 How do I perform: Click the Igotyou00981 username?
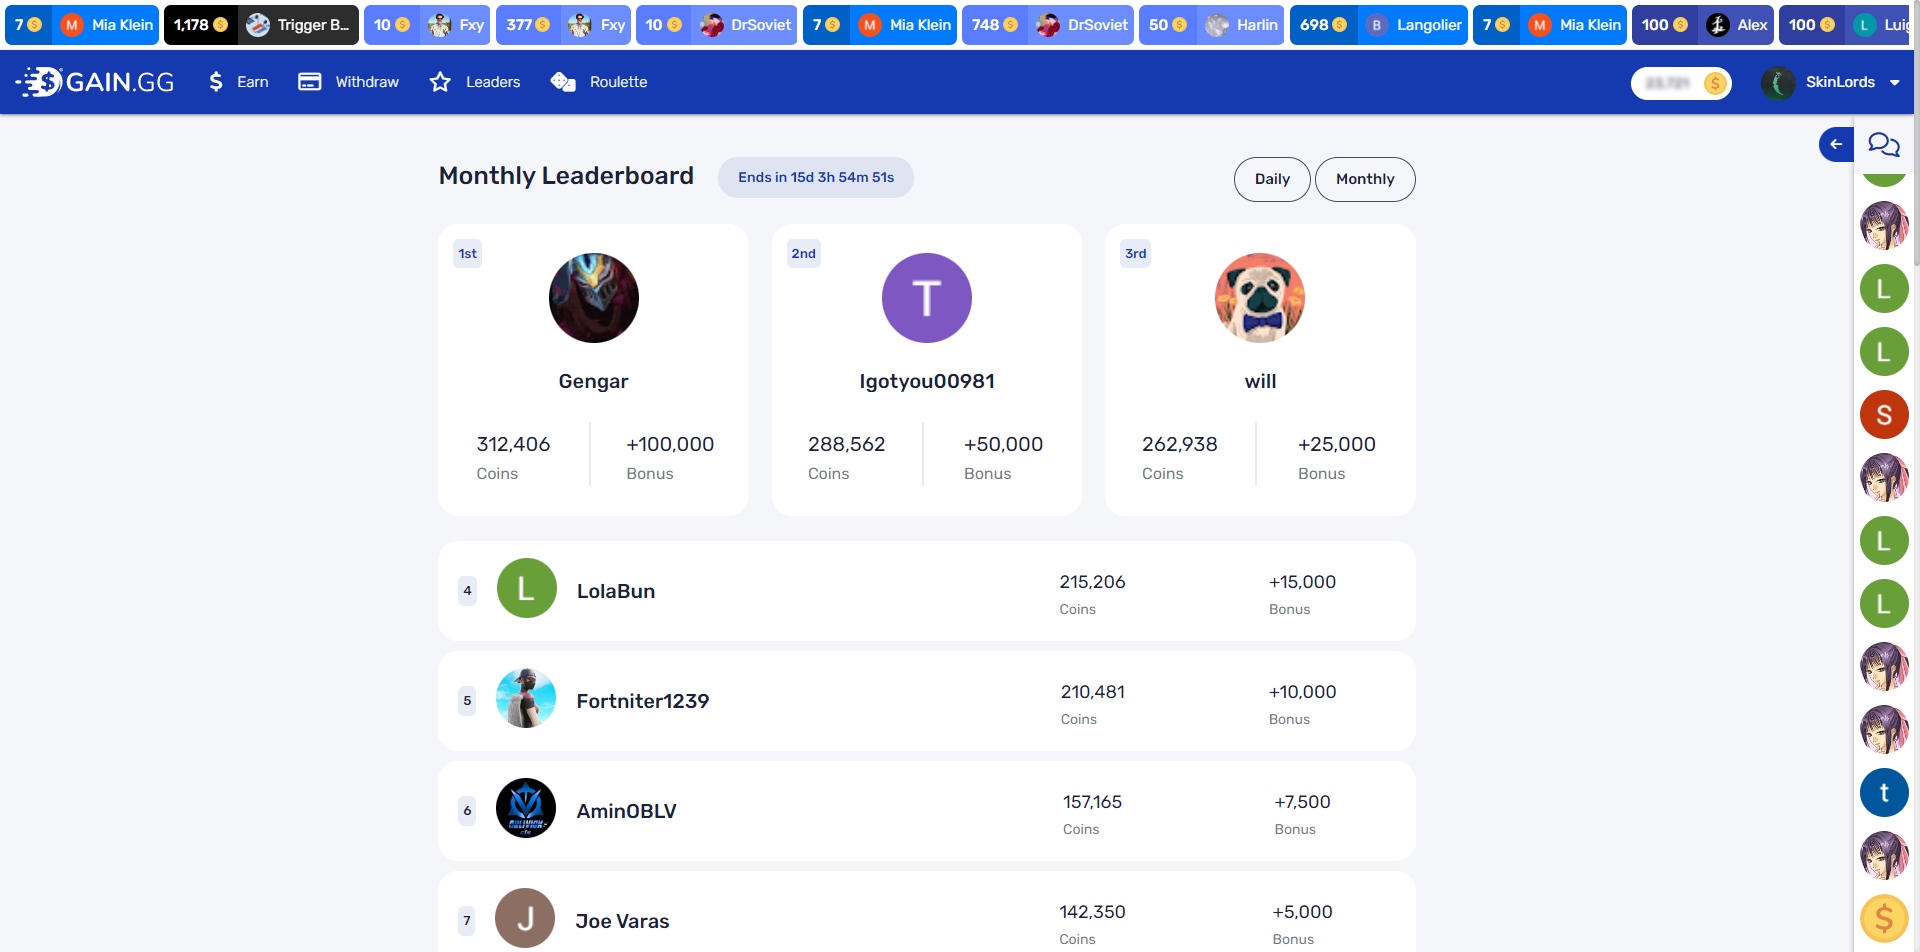927,381
